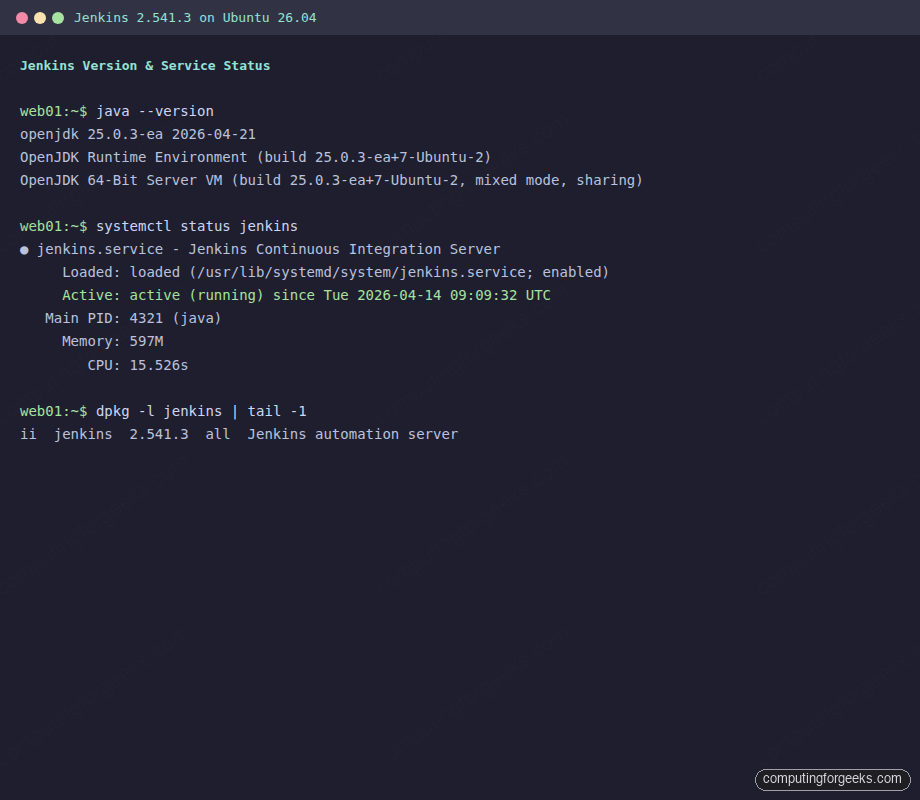Select the 2.541.3 package version text
The height and width of the screenshot is (800, 920).
(159, 434)
